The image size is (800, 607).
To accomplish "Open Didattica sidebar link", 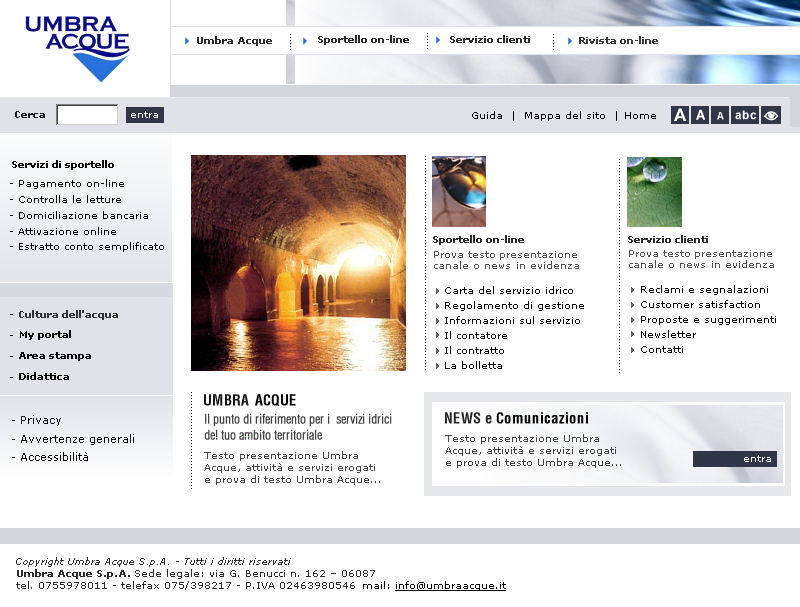I will 44,376.
